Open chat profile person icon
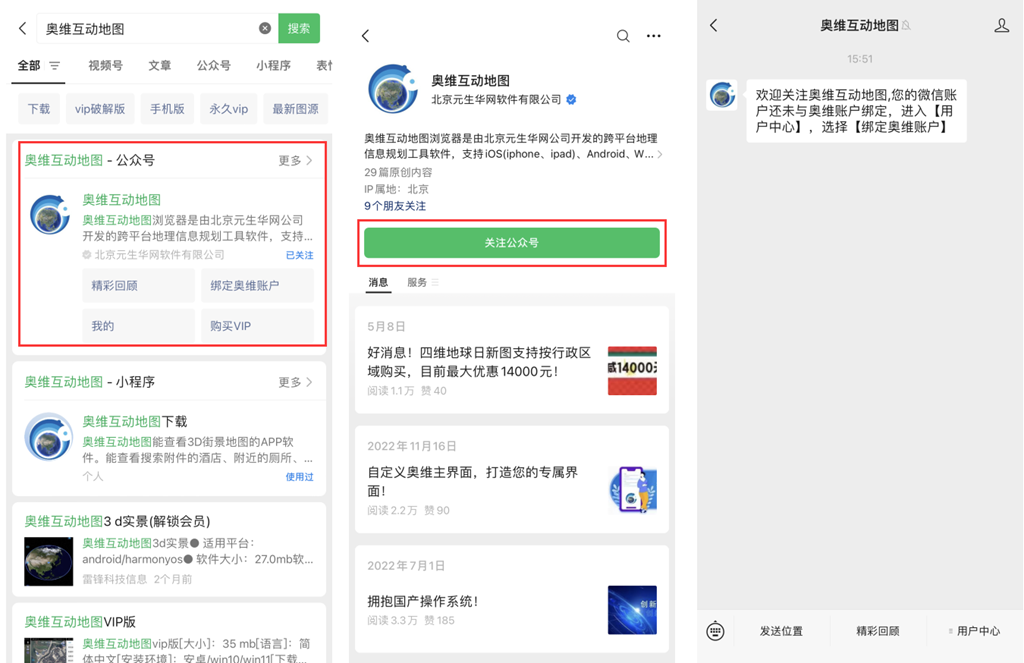Image resolution: width=1024 pixels, height=663 pixels. 1001,26
